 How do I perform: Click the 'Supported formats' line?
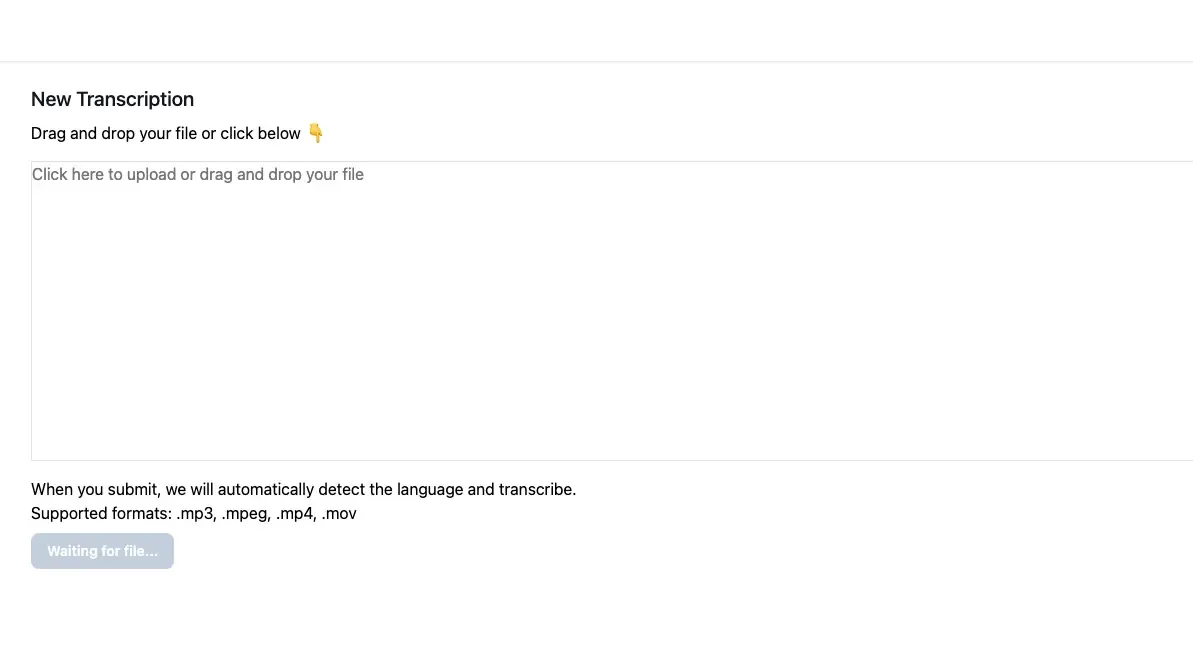tap(194, 514)
